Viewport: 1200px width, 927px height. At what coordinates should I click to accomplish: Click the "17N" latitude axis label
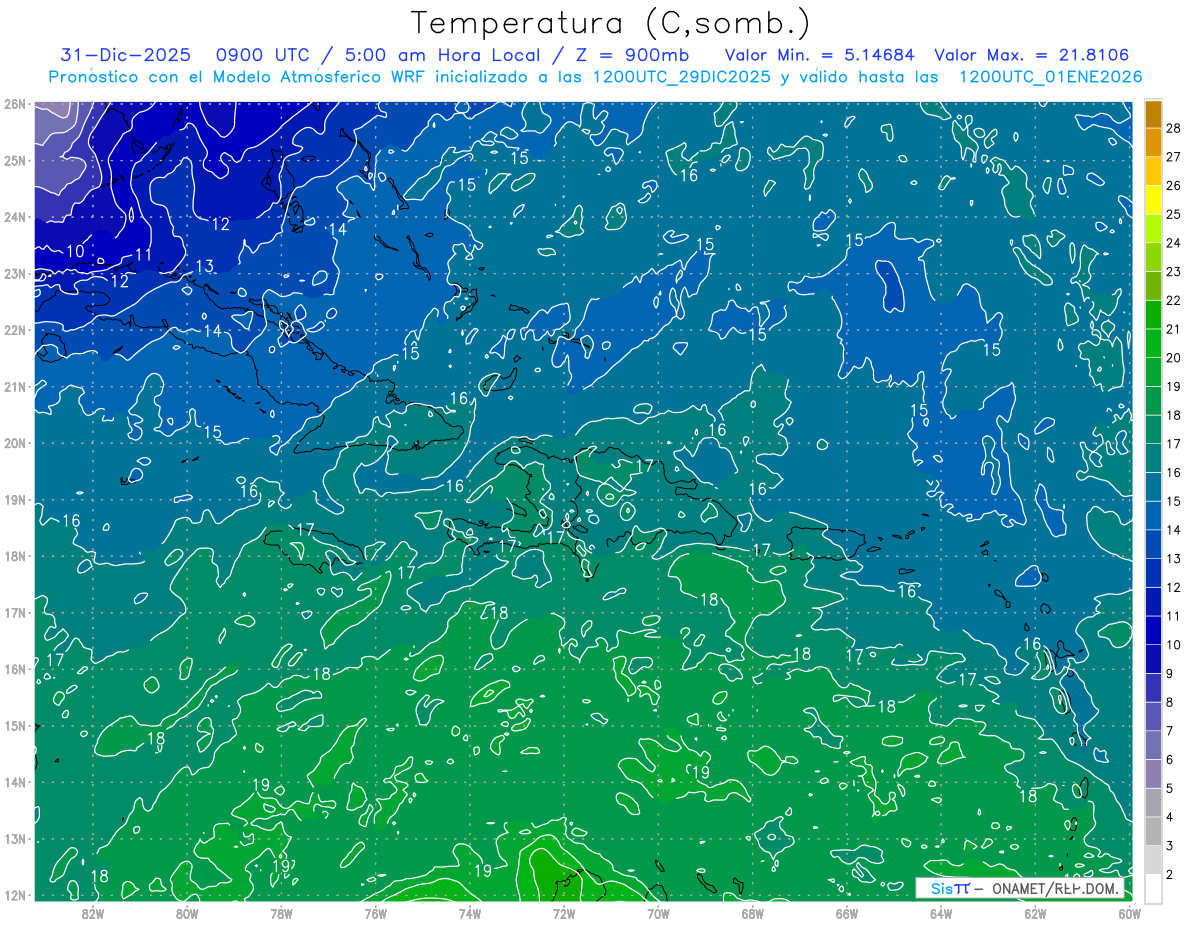coord(14,612)
